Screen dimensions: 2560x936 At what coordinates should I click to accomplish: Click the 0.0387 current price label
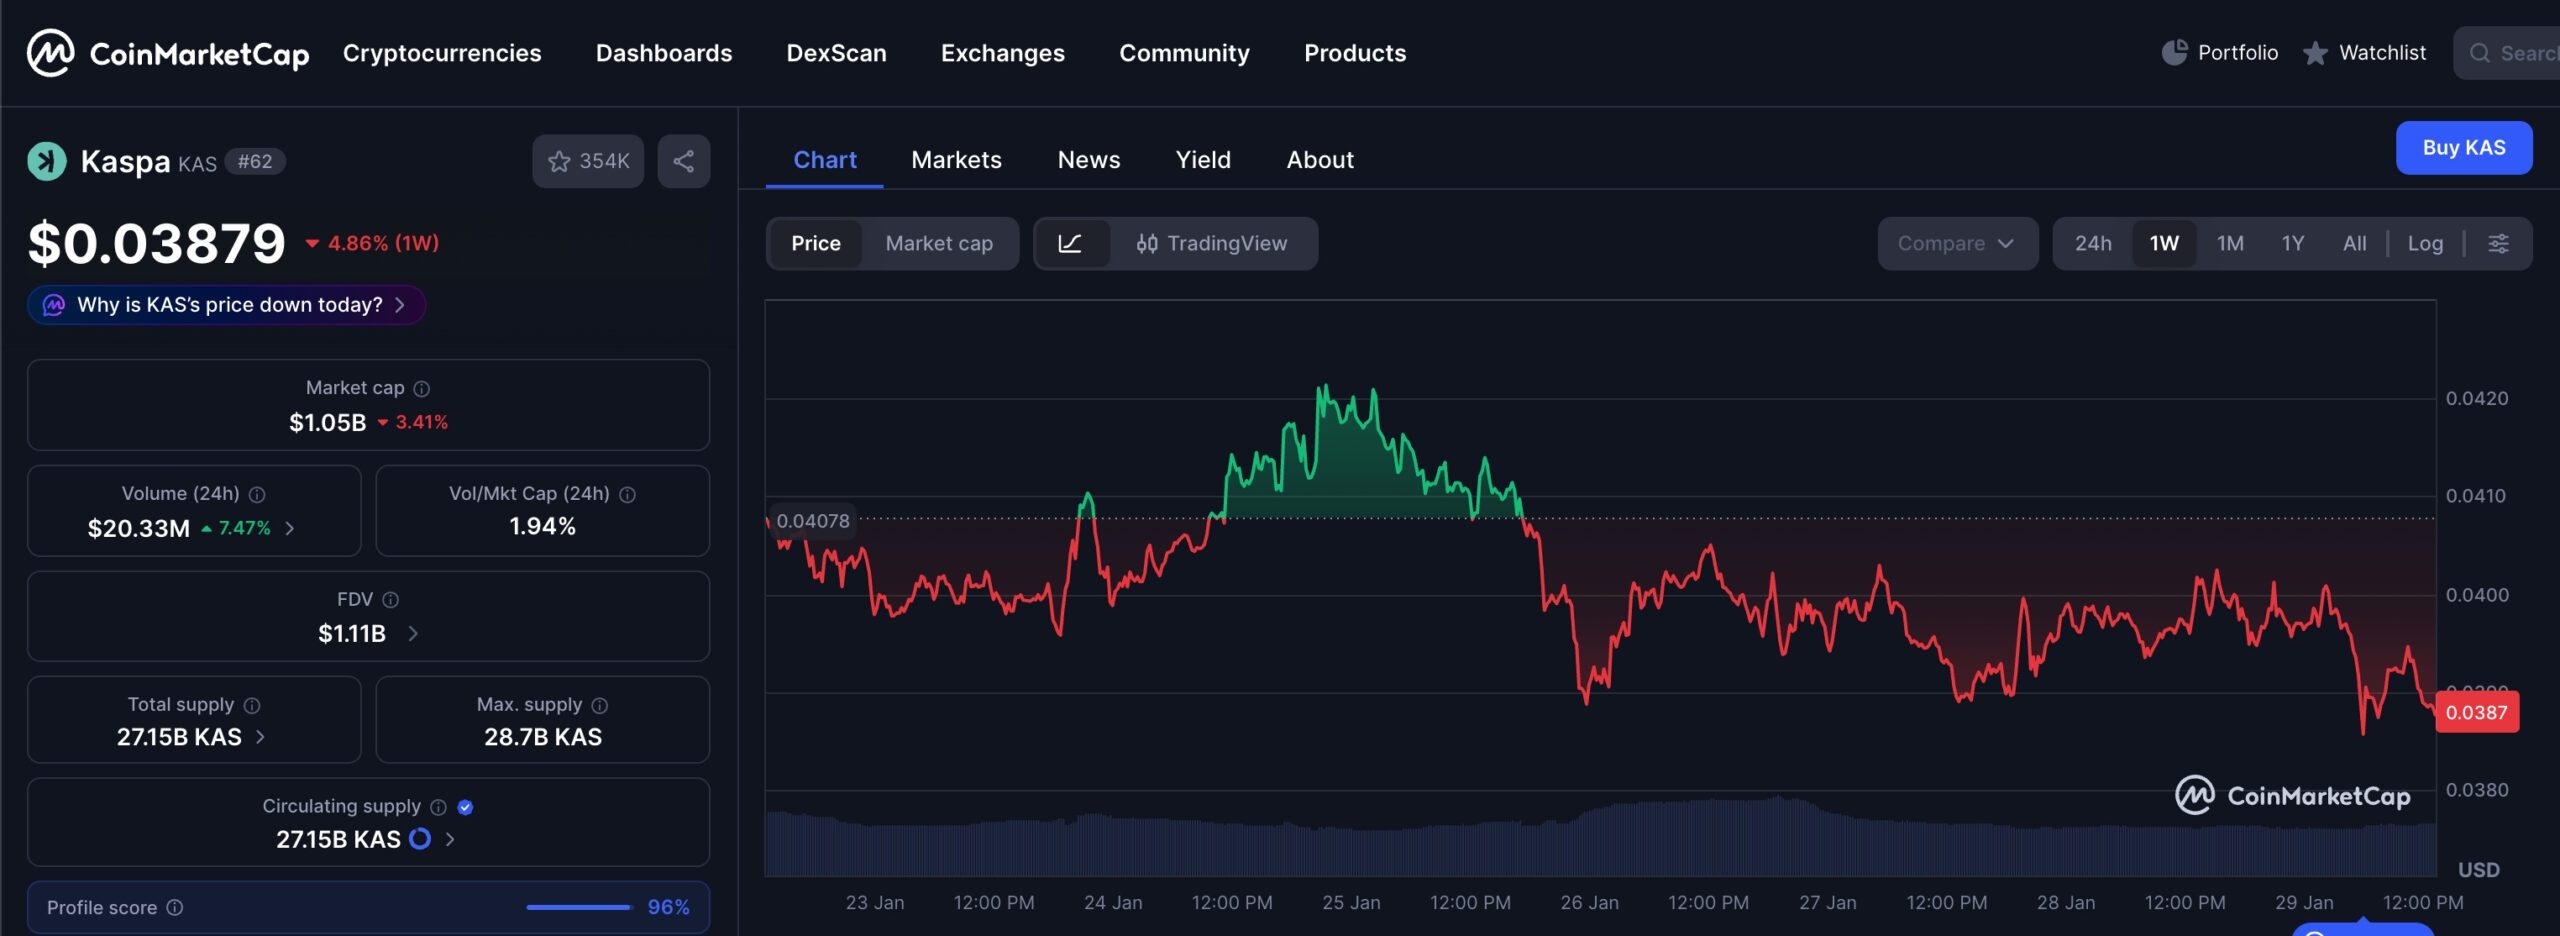coord(2477,713)
